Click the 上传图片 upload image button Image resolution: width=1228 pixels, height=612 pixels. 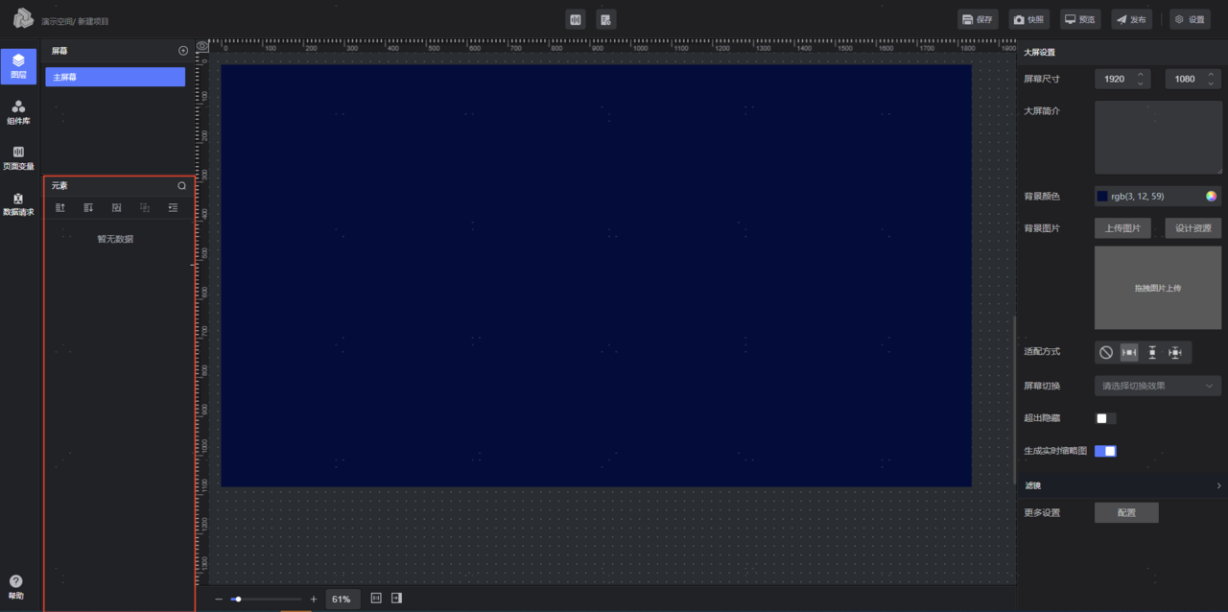(x=1123, y=228)
